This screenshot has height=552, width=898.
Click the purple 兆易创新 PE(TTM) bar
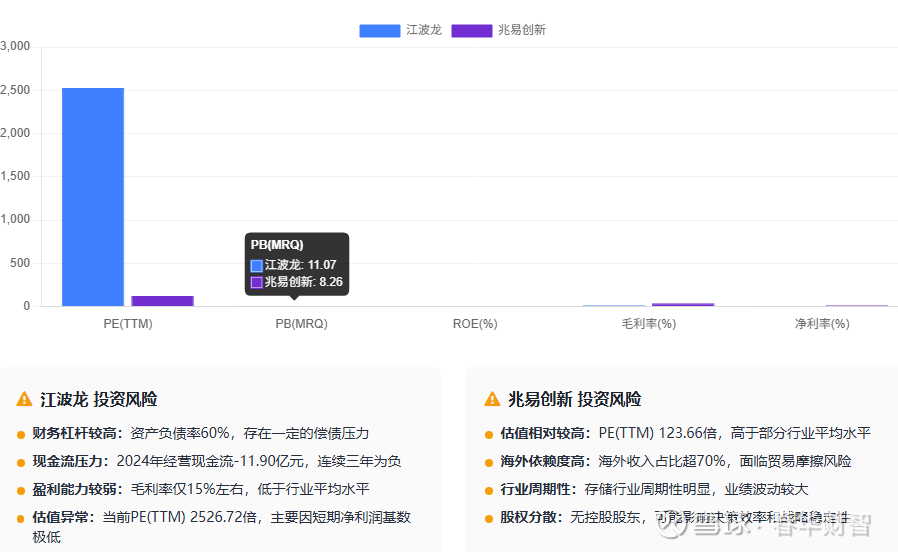point(162,300)
